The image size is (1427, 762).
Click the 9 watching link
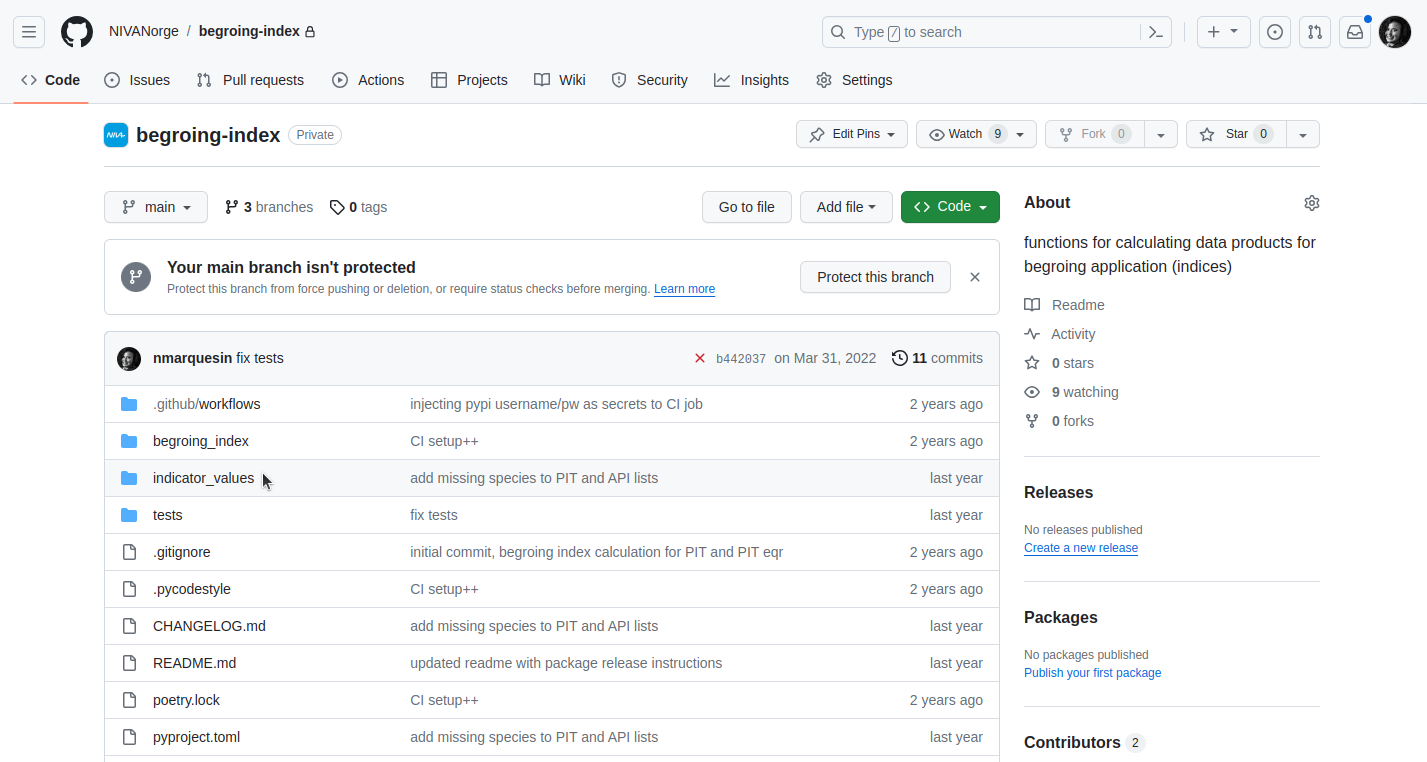click(1071, 392)
